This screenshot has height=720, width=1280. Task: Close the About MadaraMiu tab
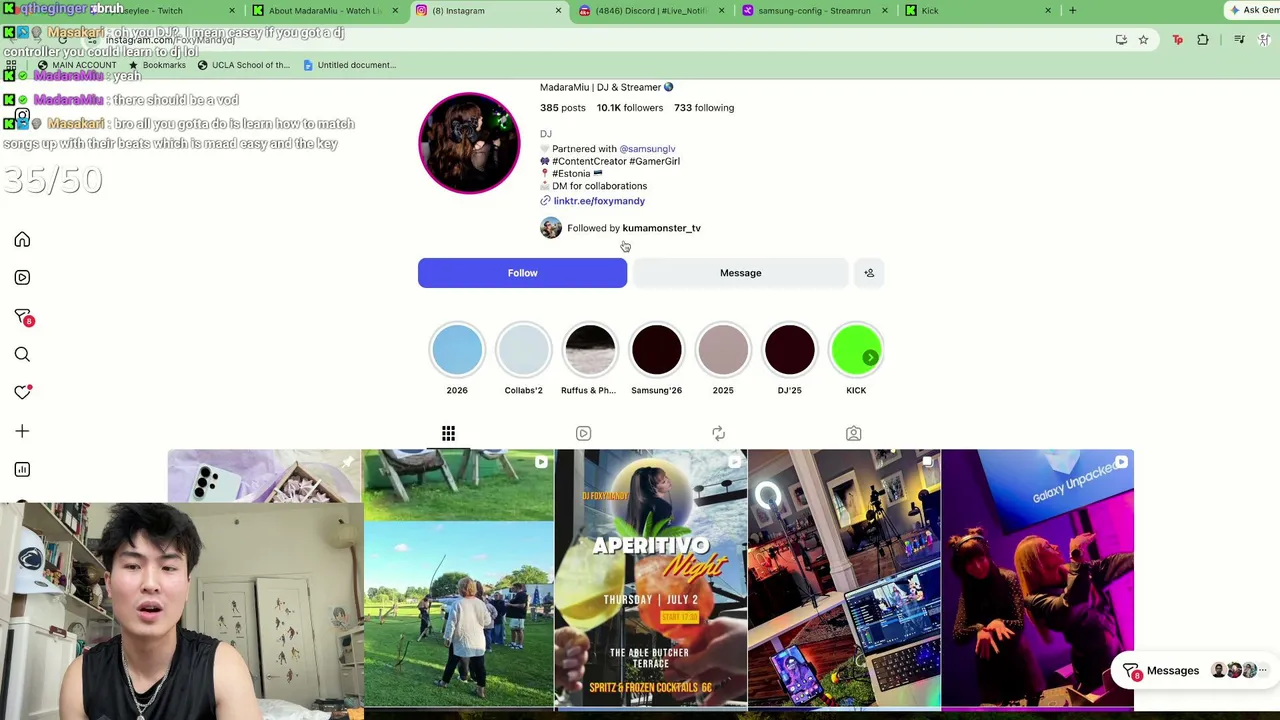(395, 11)
